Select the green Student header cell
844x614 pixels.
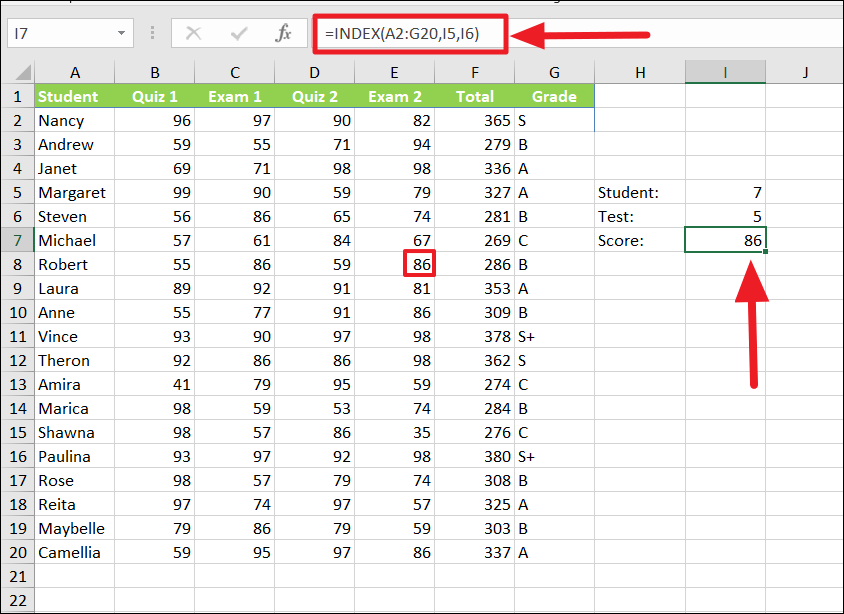(75, 96)
